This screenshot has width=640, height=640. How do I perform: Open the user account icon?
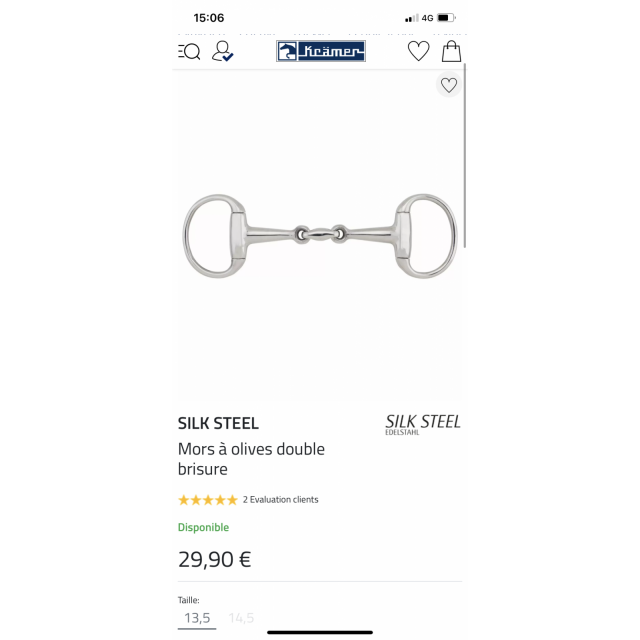(x=222, y=51)
